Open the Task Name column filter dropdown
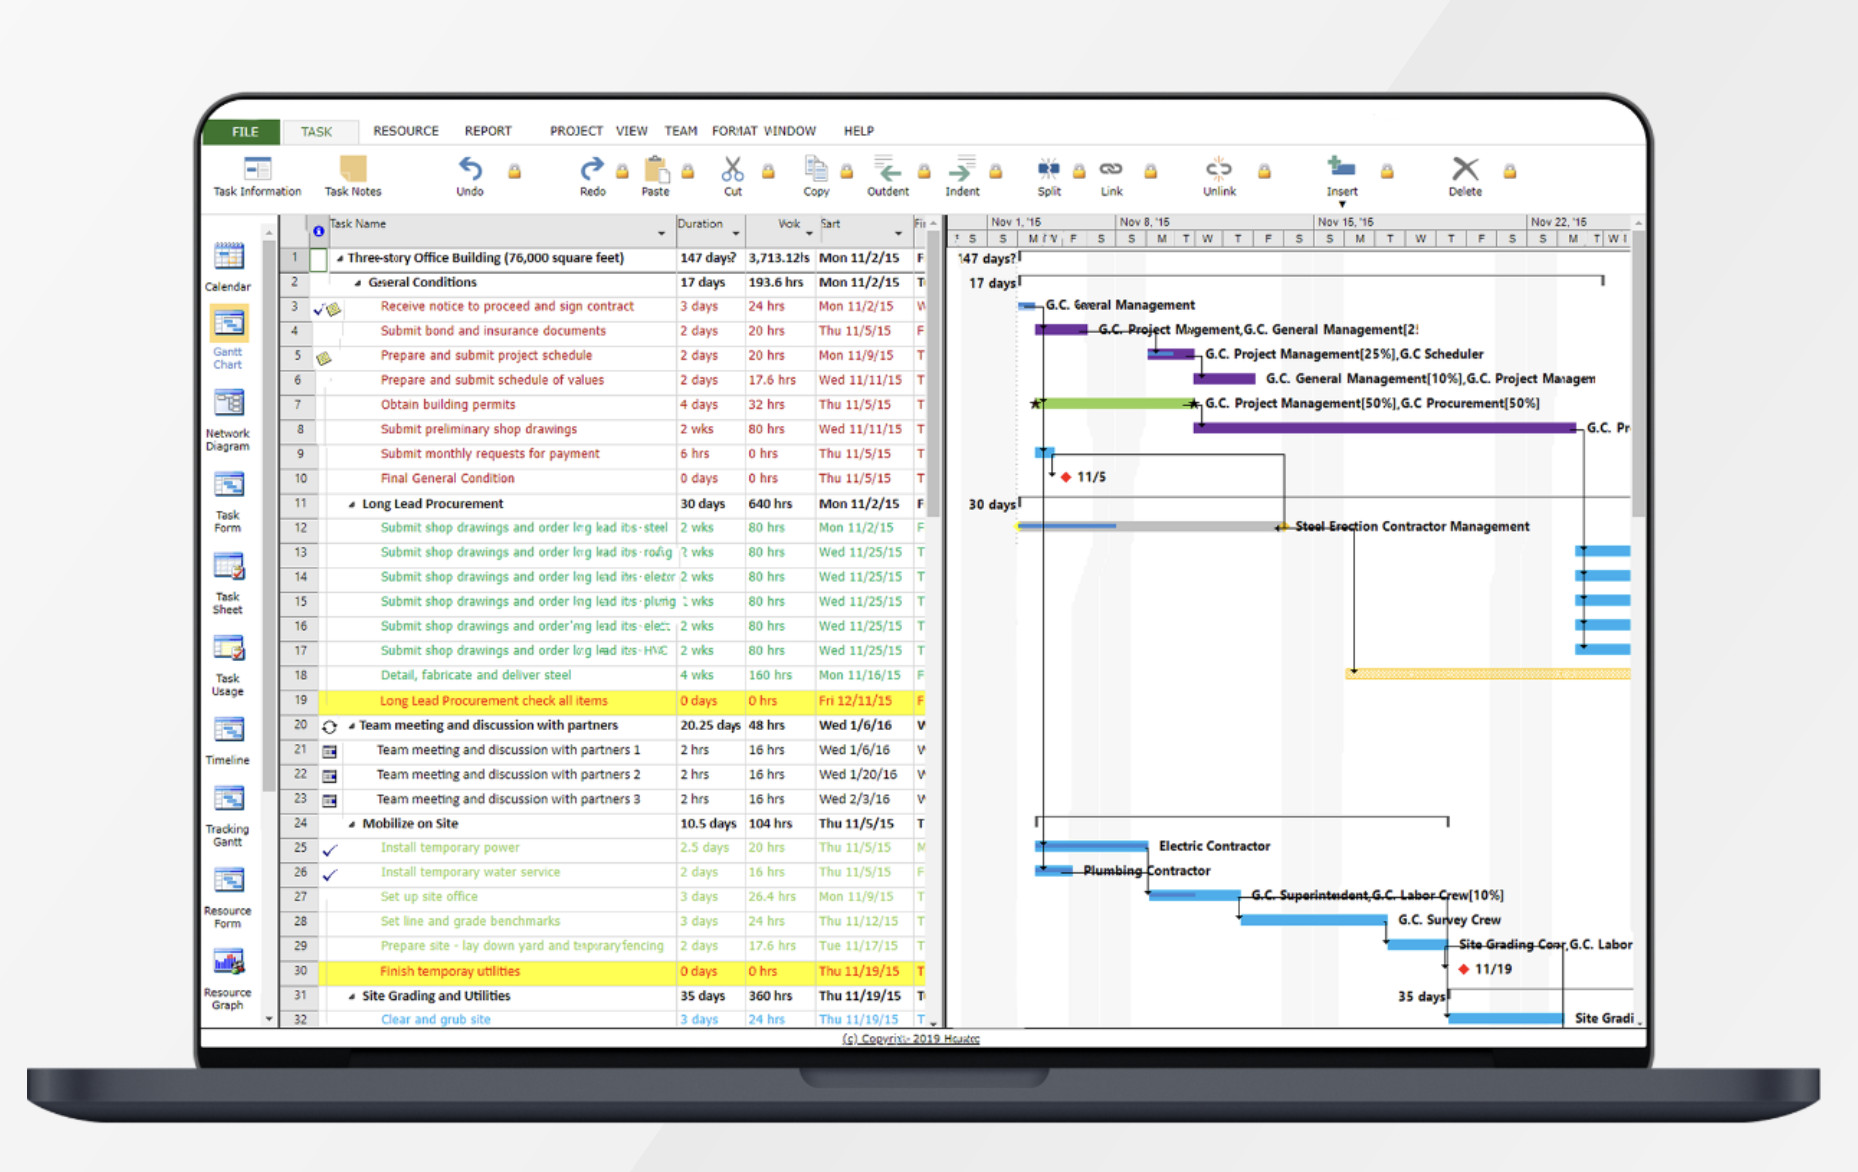Screen dimensions: 1858x1172 (660, 231)
